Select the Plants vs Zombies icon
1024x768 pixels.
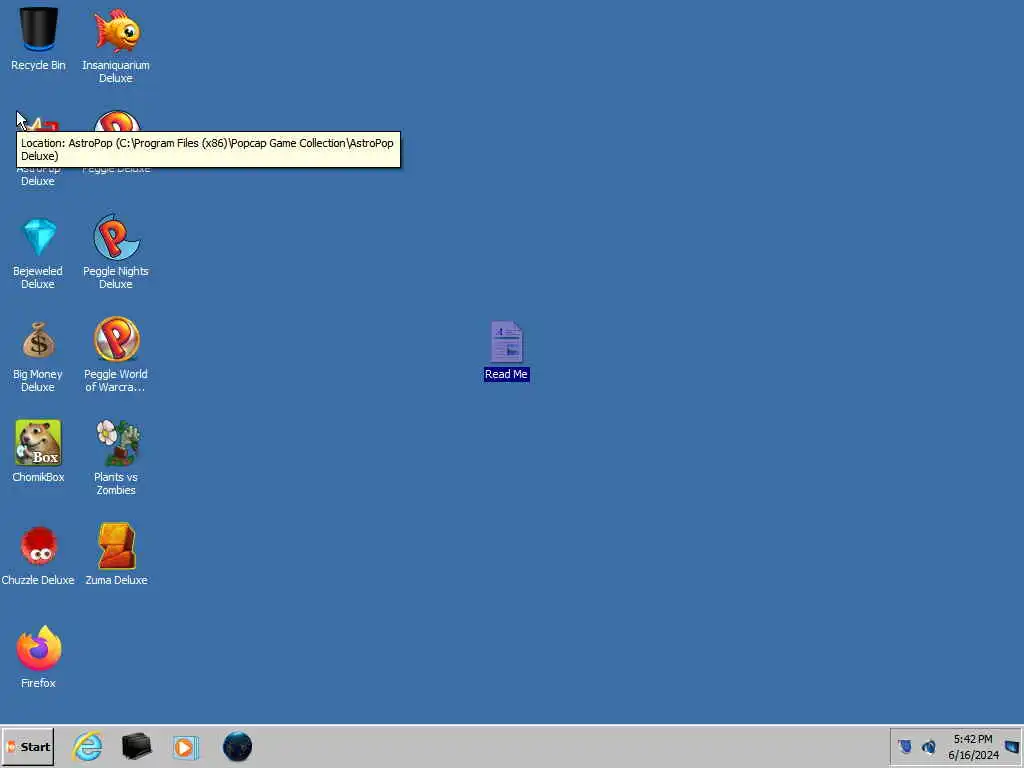click(x=118, y=442)
